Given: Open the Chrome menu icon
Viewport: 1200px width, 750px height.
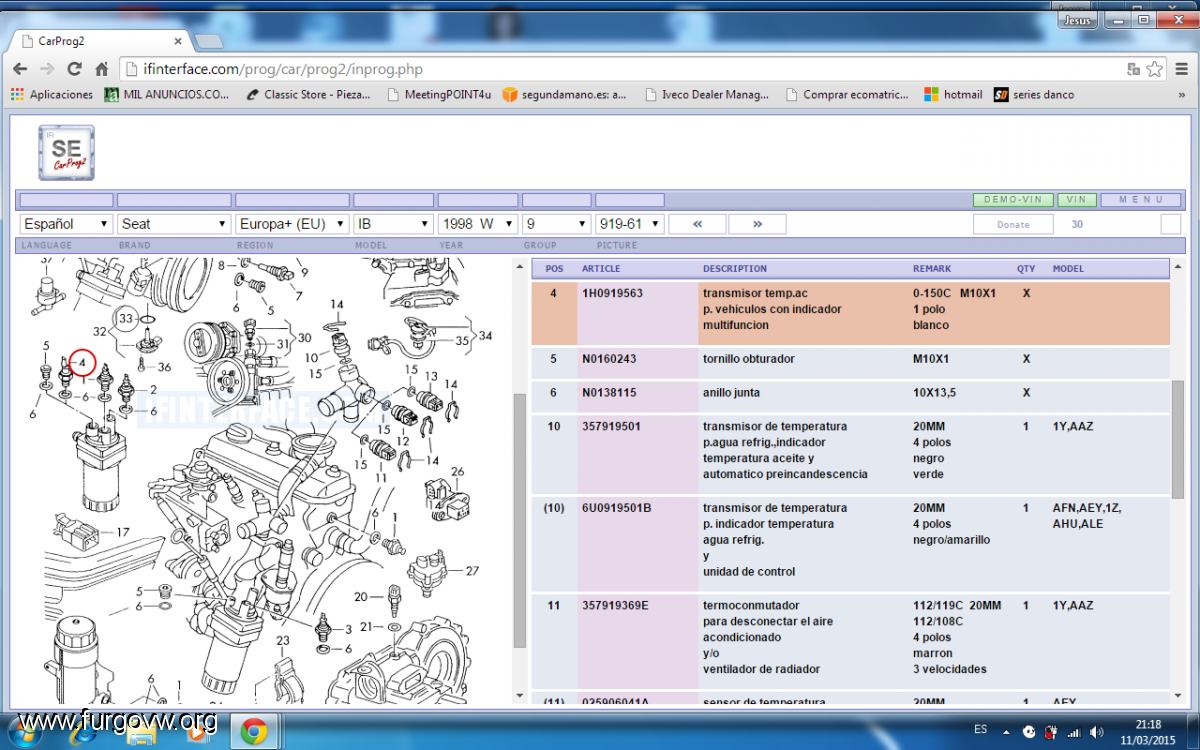Looking at the screenshot, I should [1182, 69].
